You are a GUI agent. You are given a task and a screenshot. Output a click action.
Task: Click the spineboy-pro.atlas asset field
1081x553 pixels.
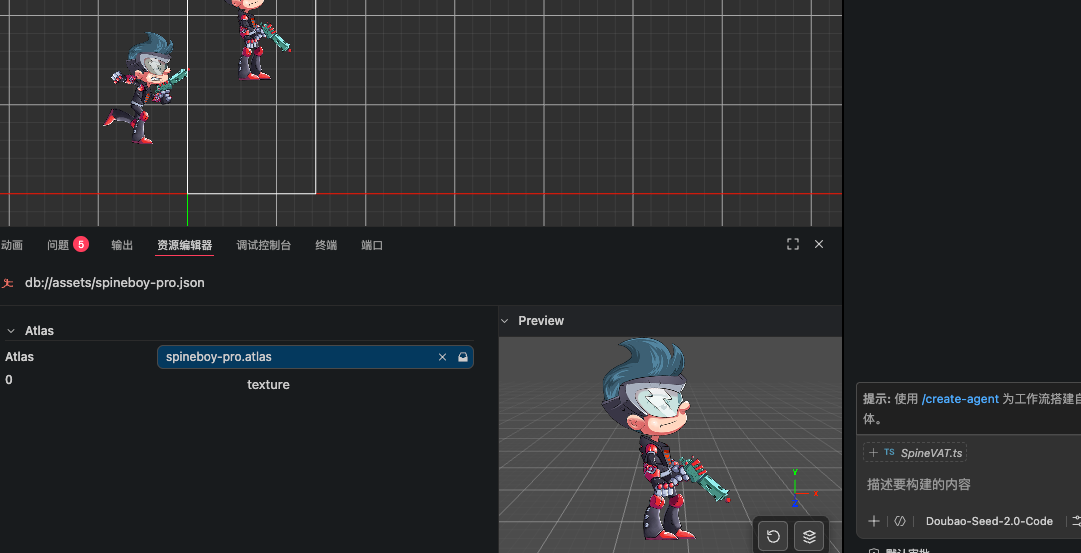(315, 357)
